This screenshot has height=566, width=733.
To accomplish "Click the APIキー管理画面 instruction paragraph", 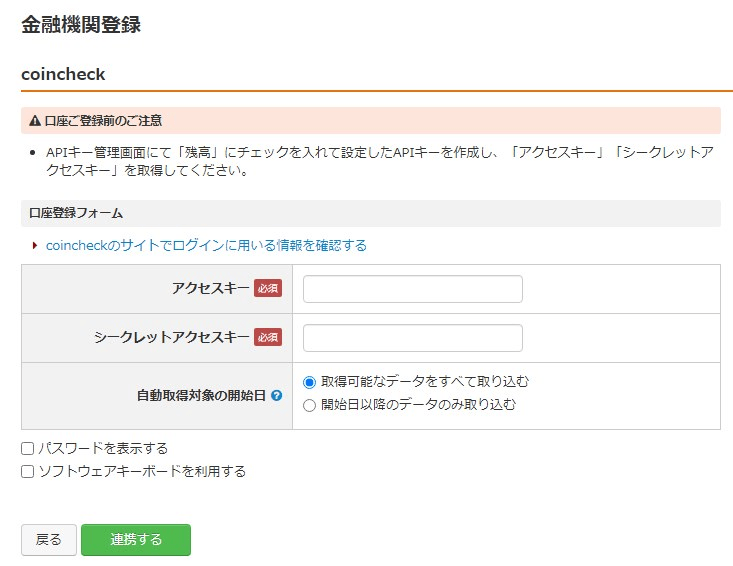I will tap(380, 161).
